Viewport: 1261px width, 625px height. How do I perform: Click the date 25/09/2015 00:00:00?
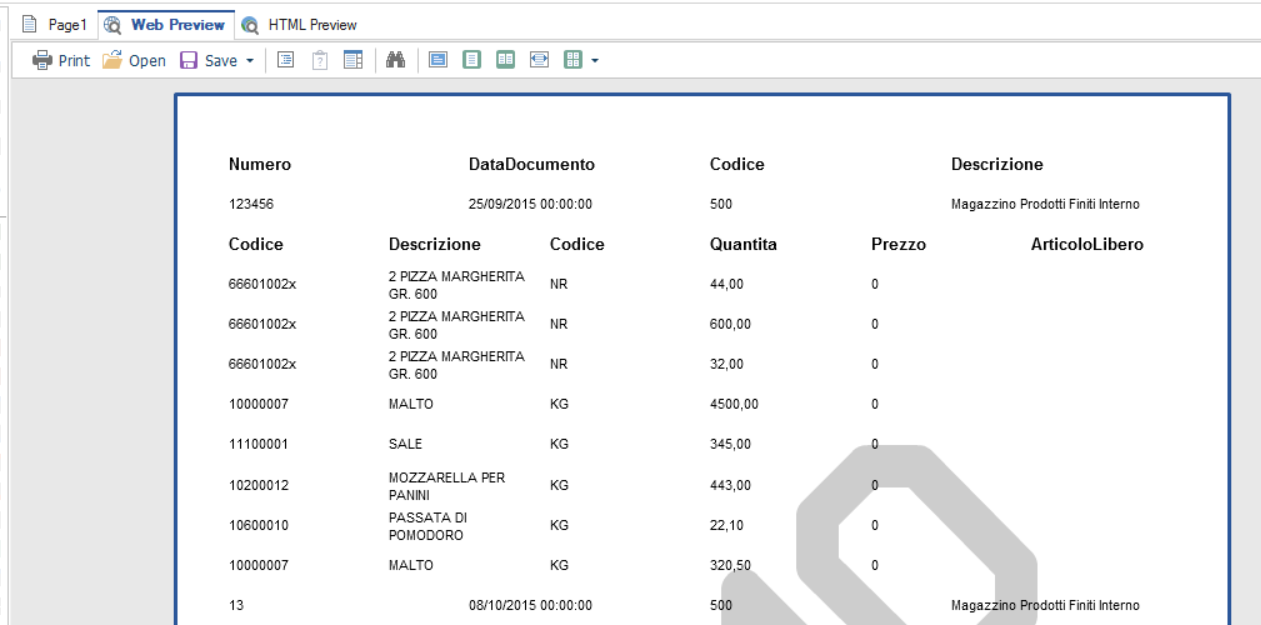531,204
